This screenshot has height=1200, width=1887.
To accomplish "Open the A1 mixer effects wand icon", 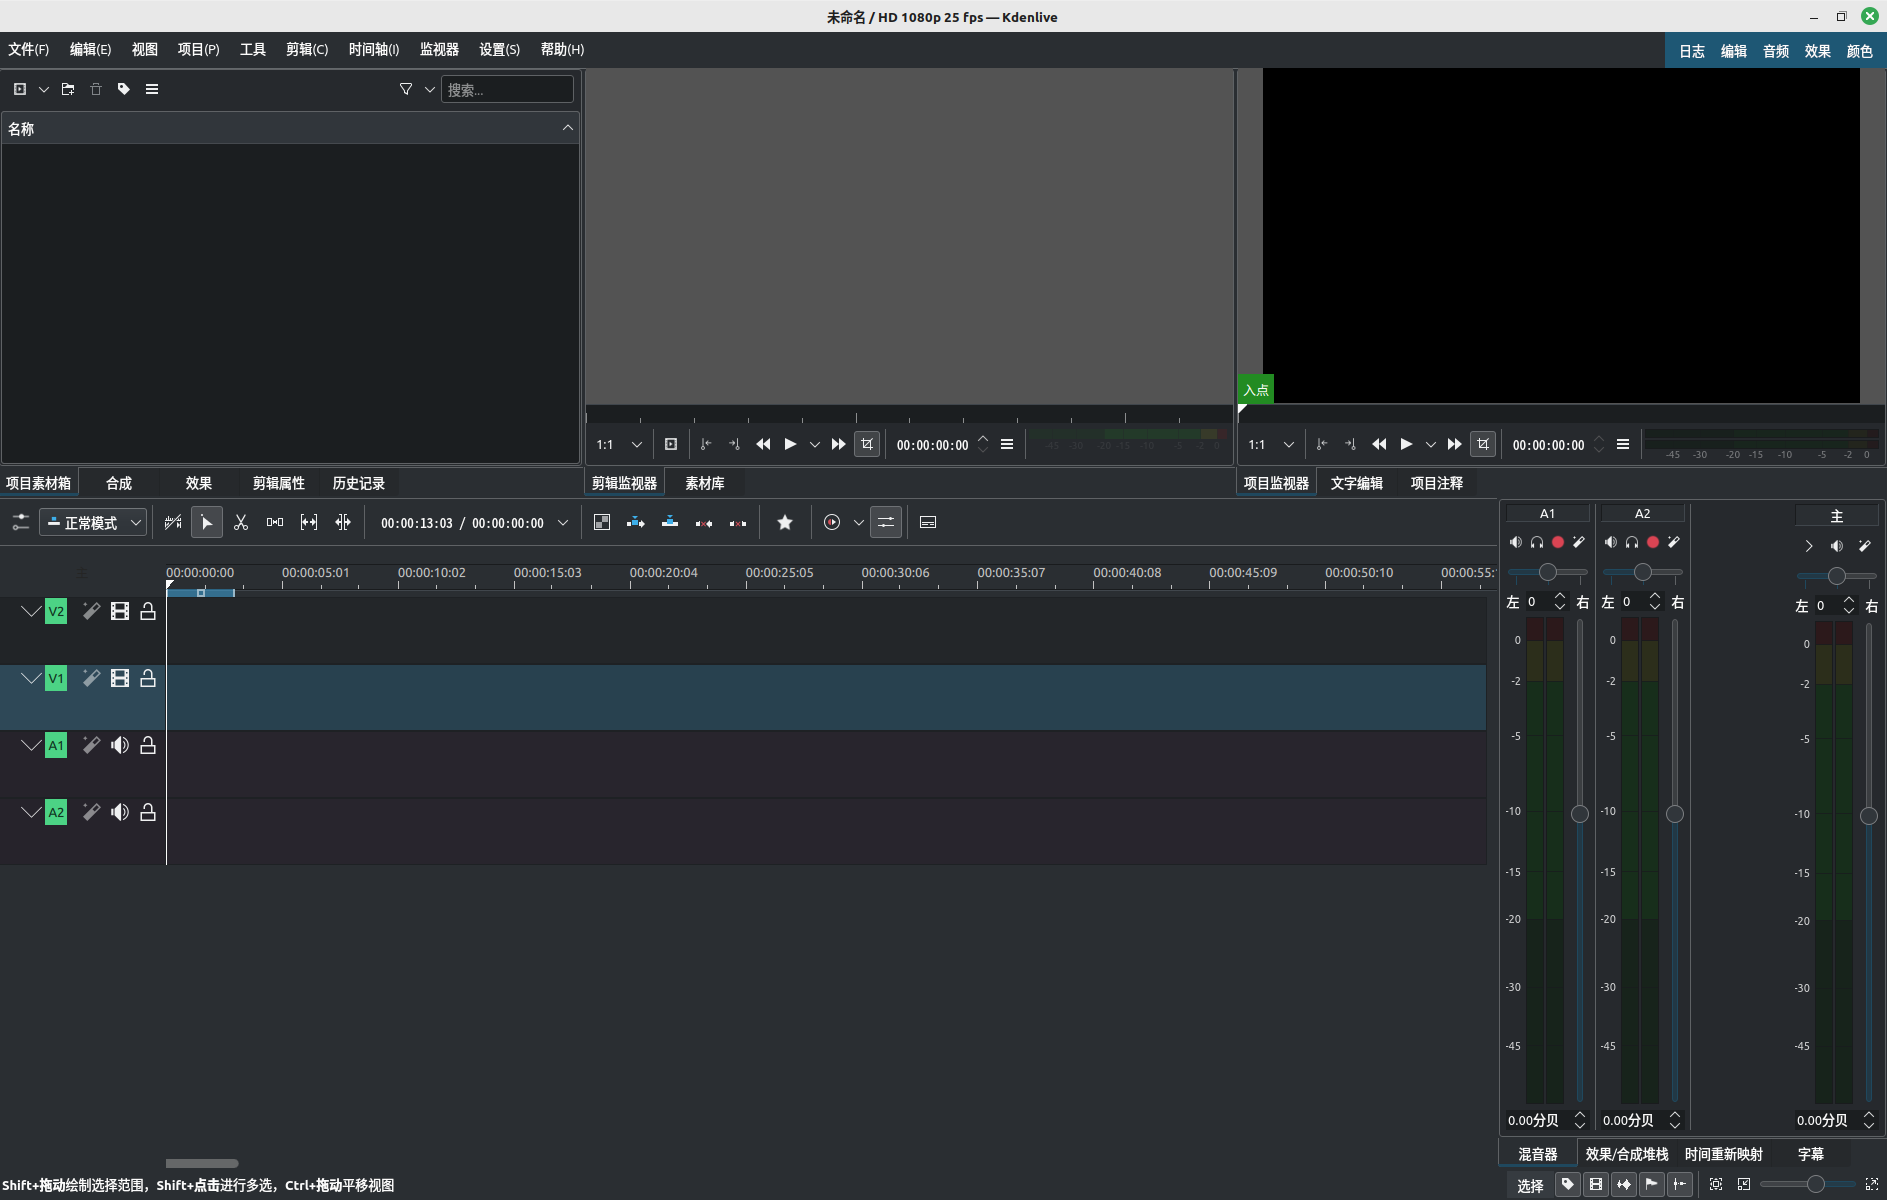I will [x=1579, y=542].
